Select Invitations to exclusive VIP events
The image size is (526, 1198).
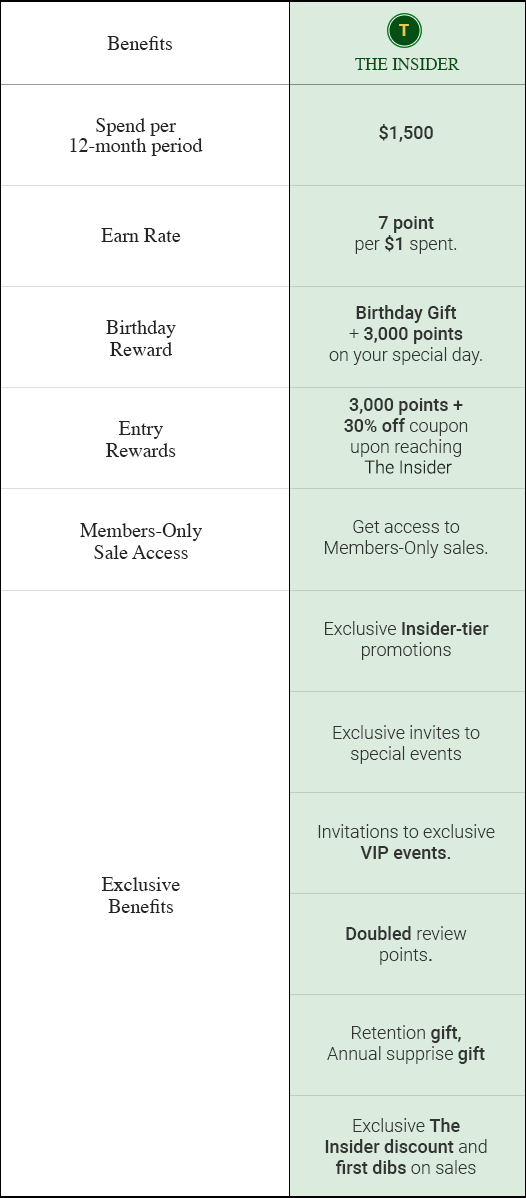406,842
